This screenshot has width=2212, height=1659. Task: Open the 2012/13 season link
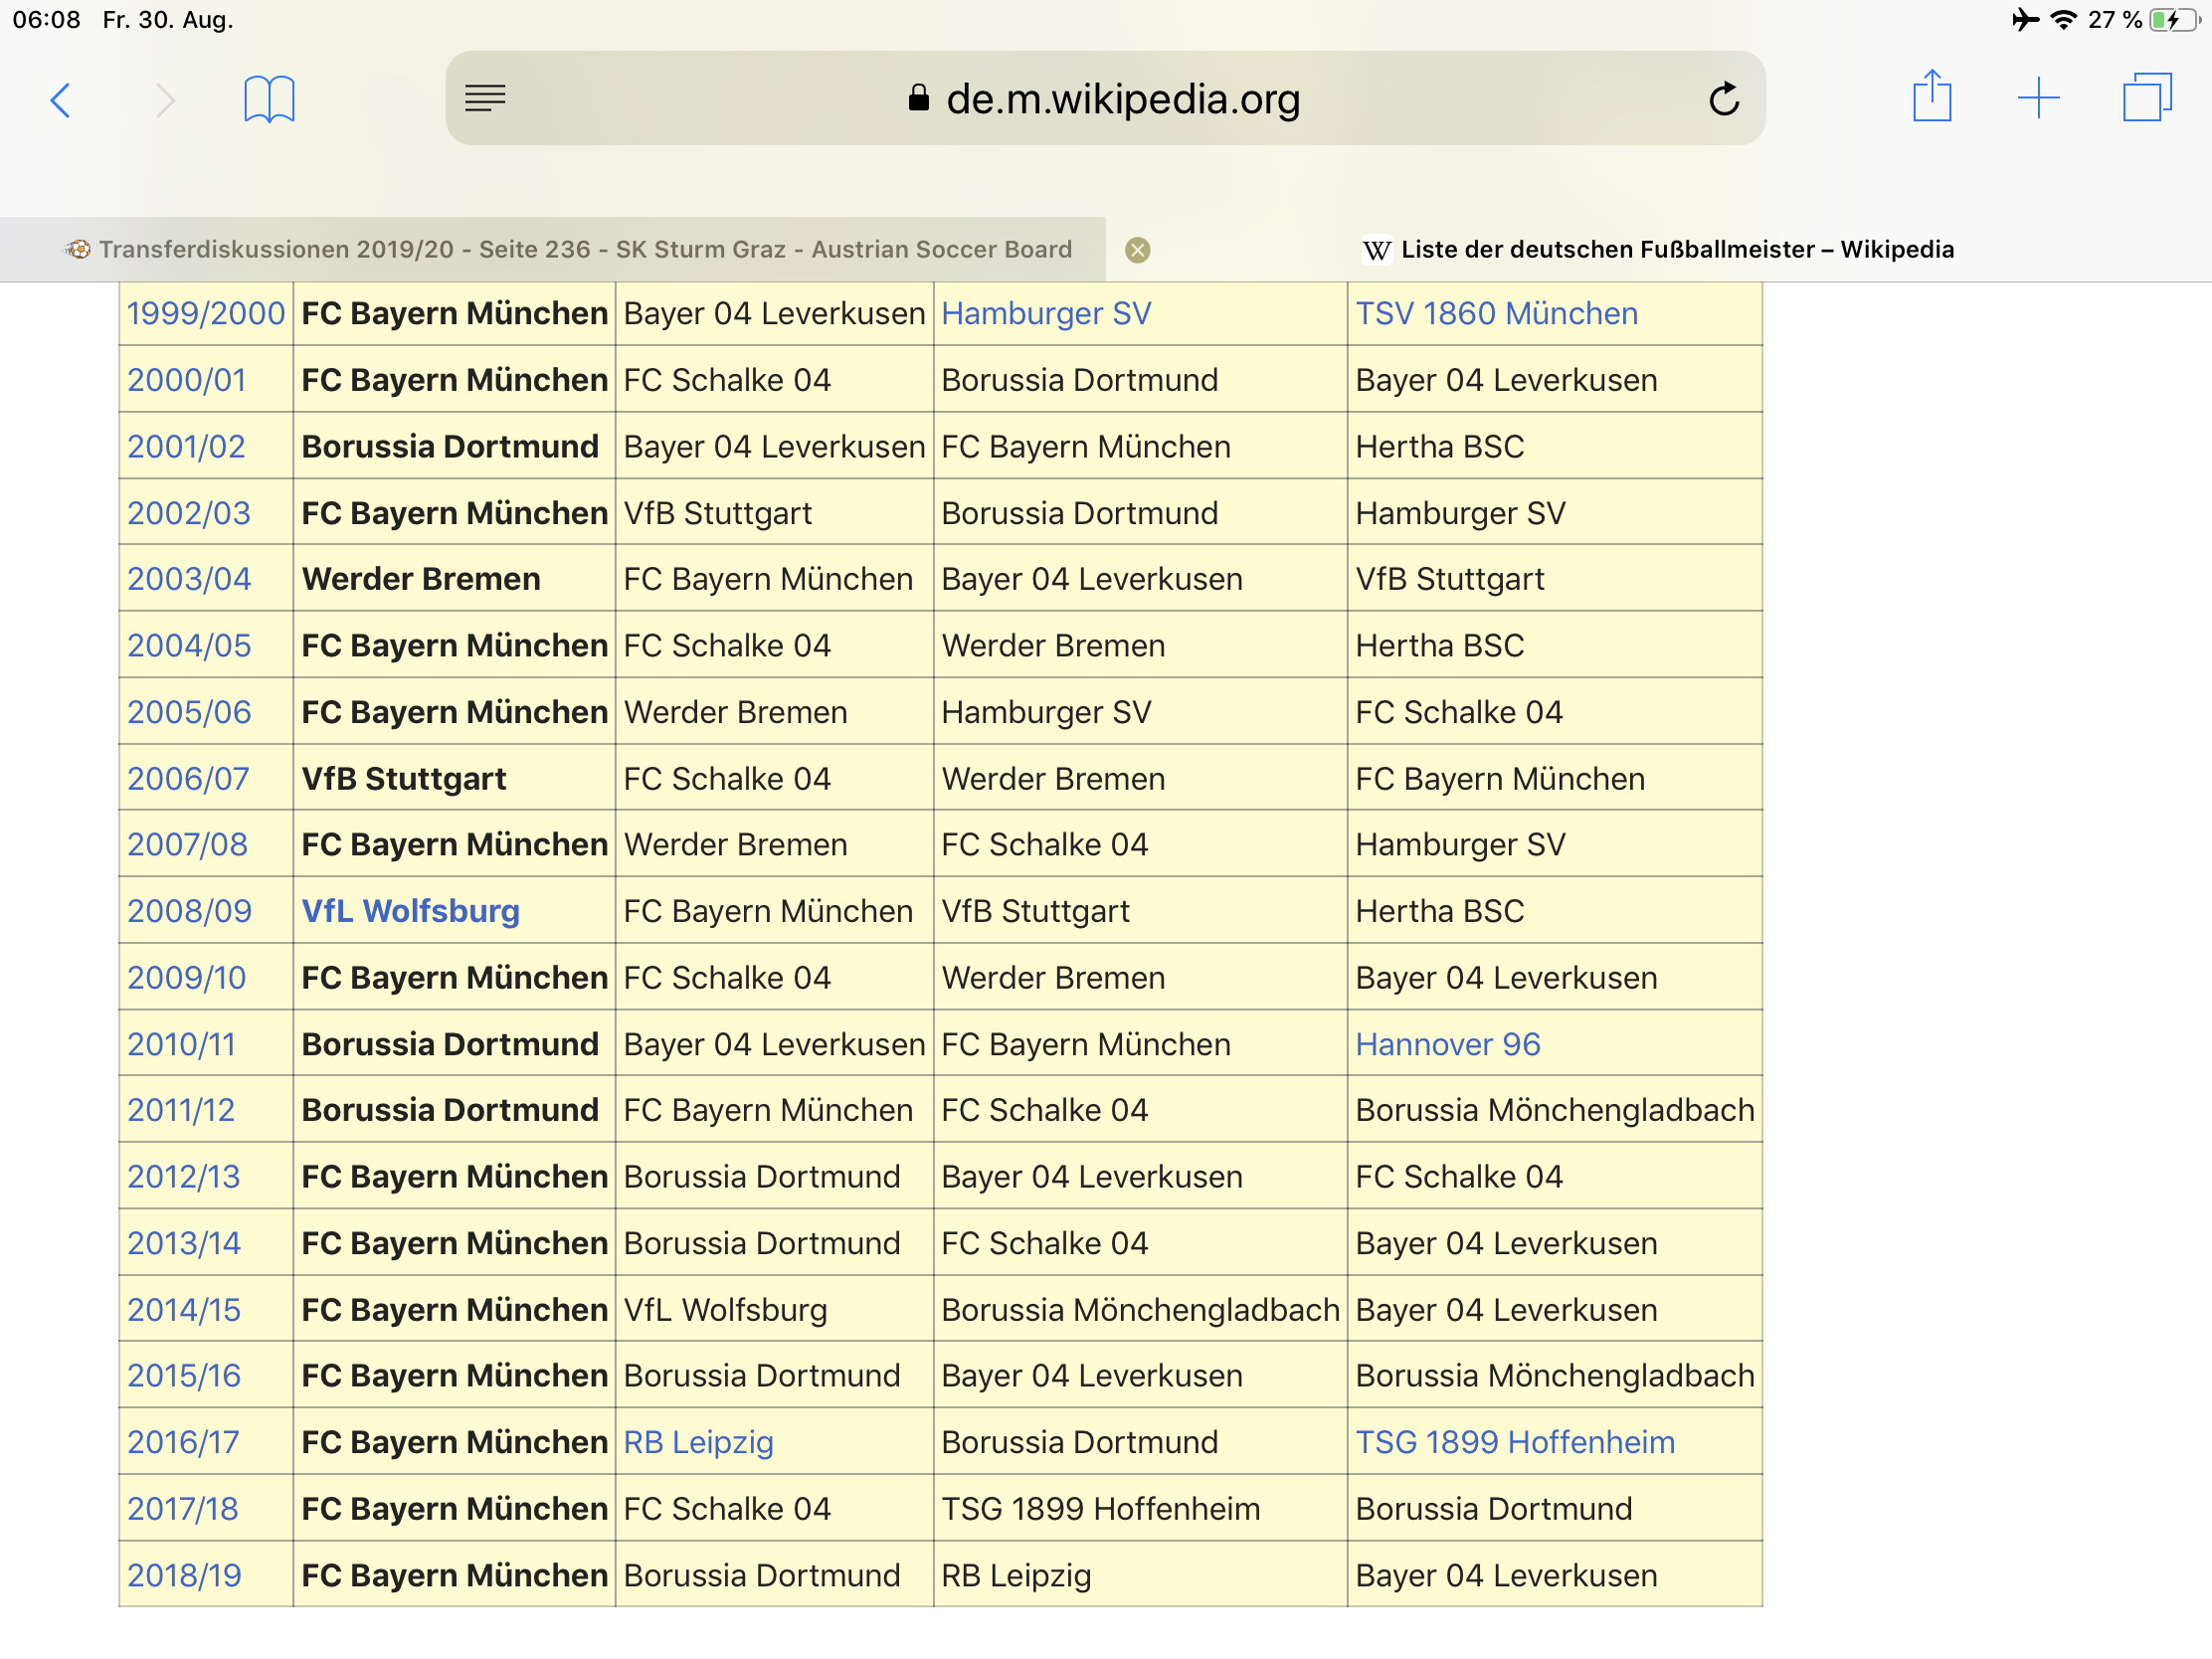[x=184, y=1177]
